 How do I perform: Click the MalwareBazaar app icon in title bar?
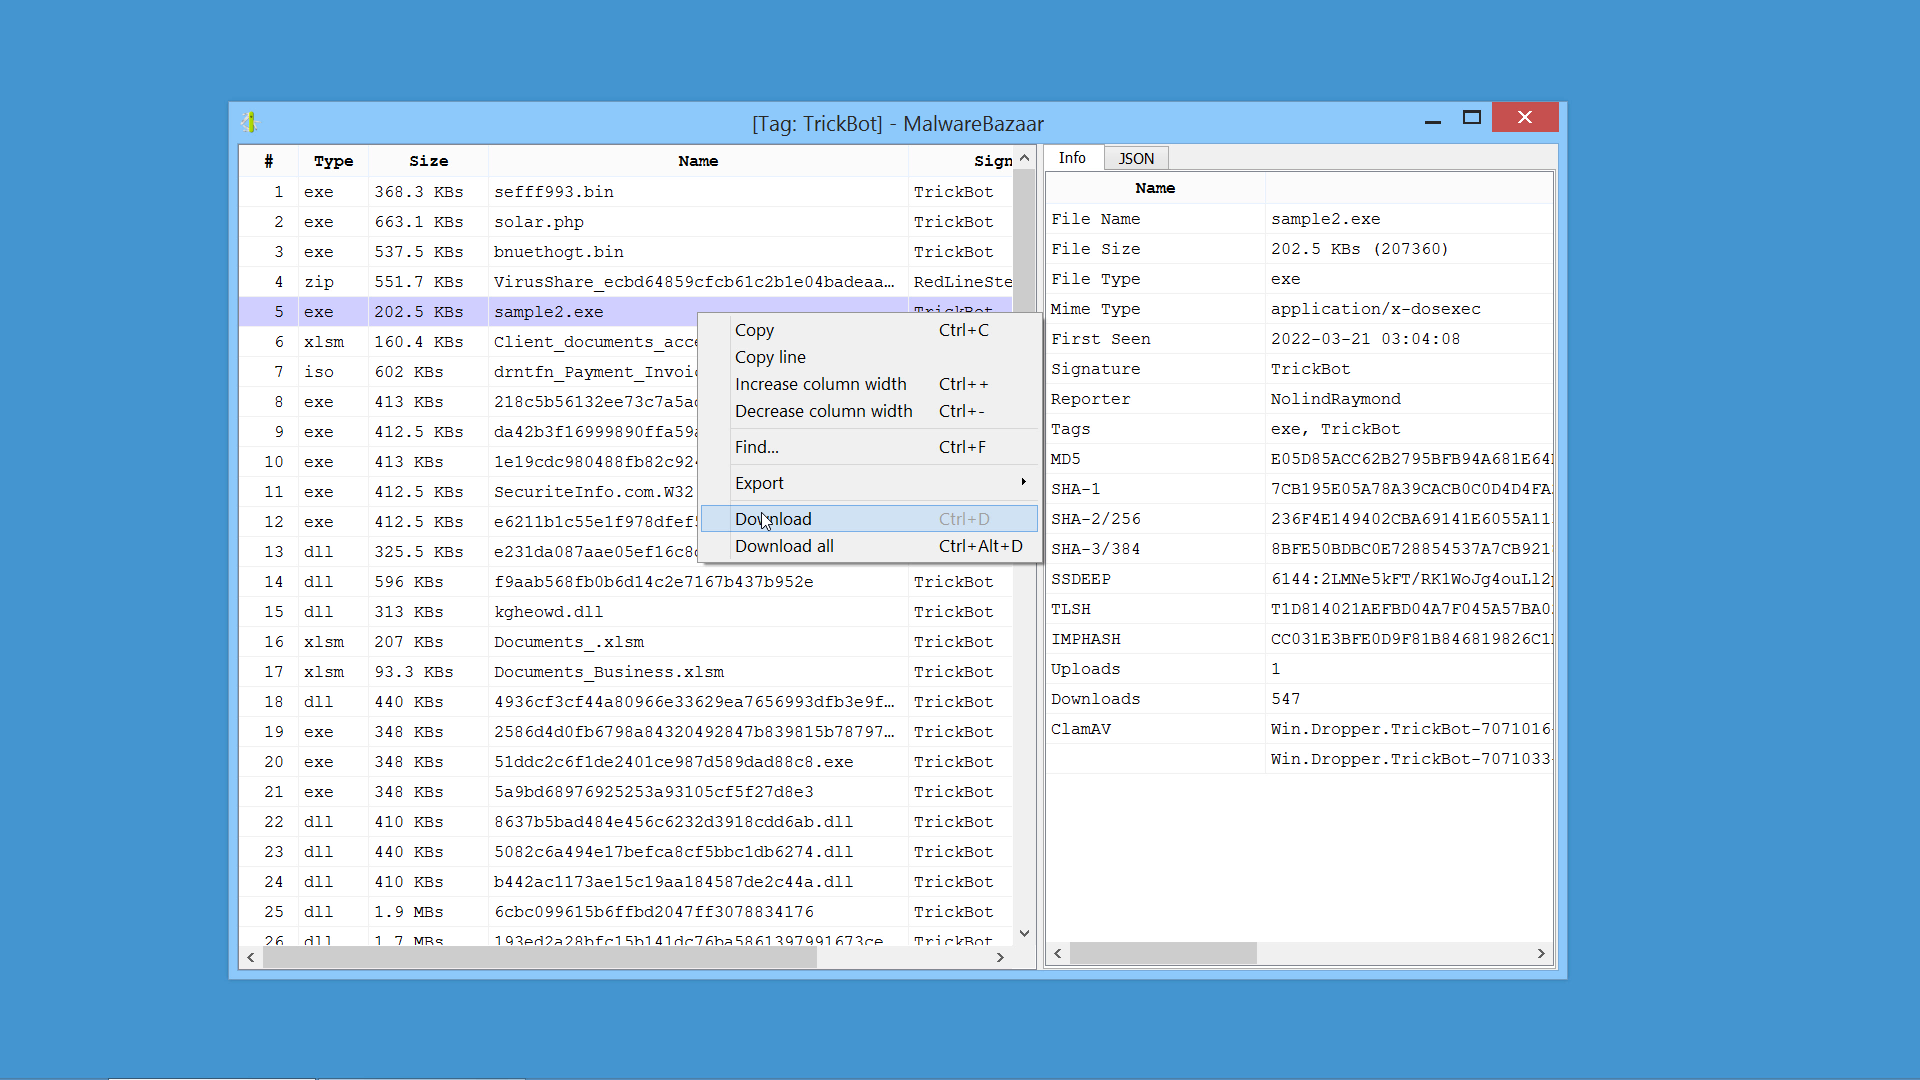[x=250, y=122]
